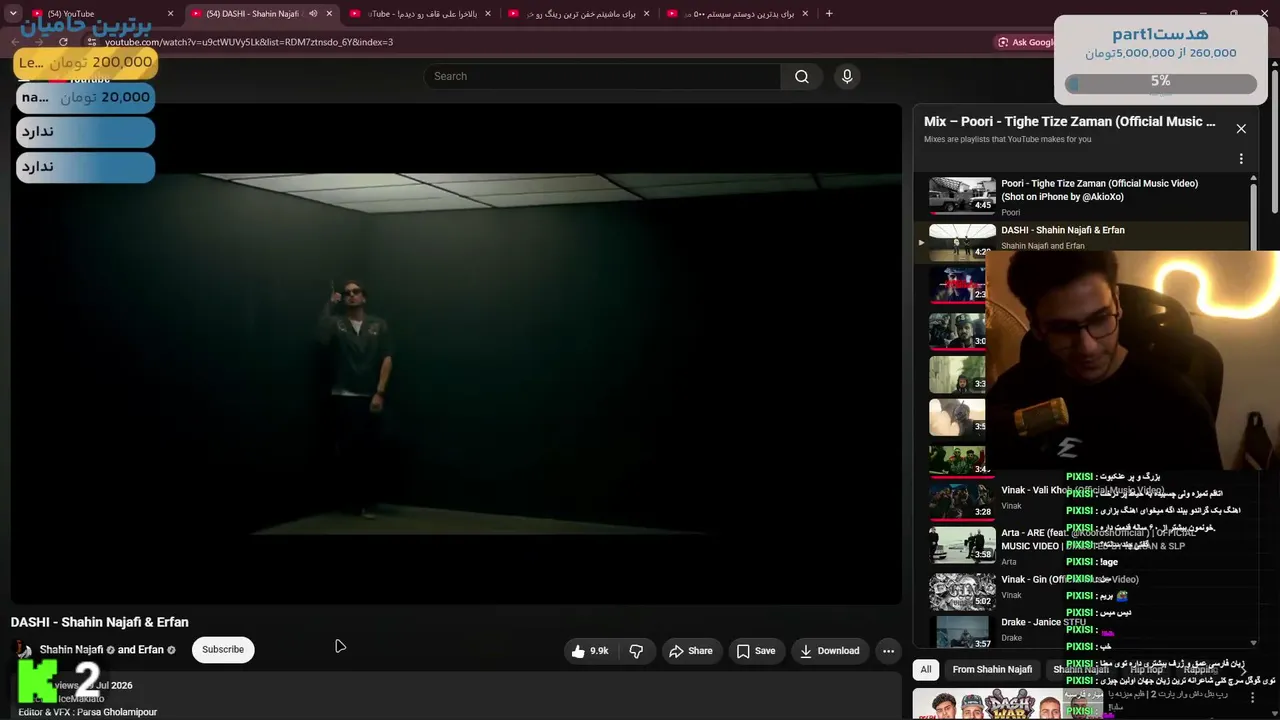Select the 'All' filter chip
The width and height of the screenshot is (1280, 720).
click(x=926, y=669)
